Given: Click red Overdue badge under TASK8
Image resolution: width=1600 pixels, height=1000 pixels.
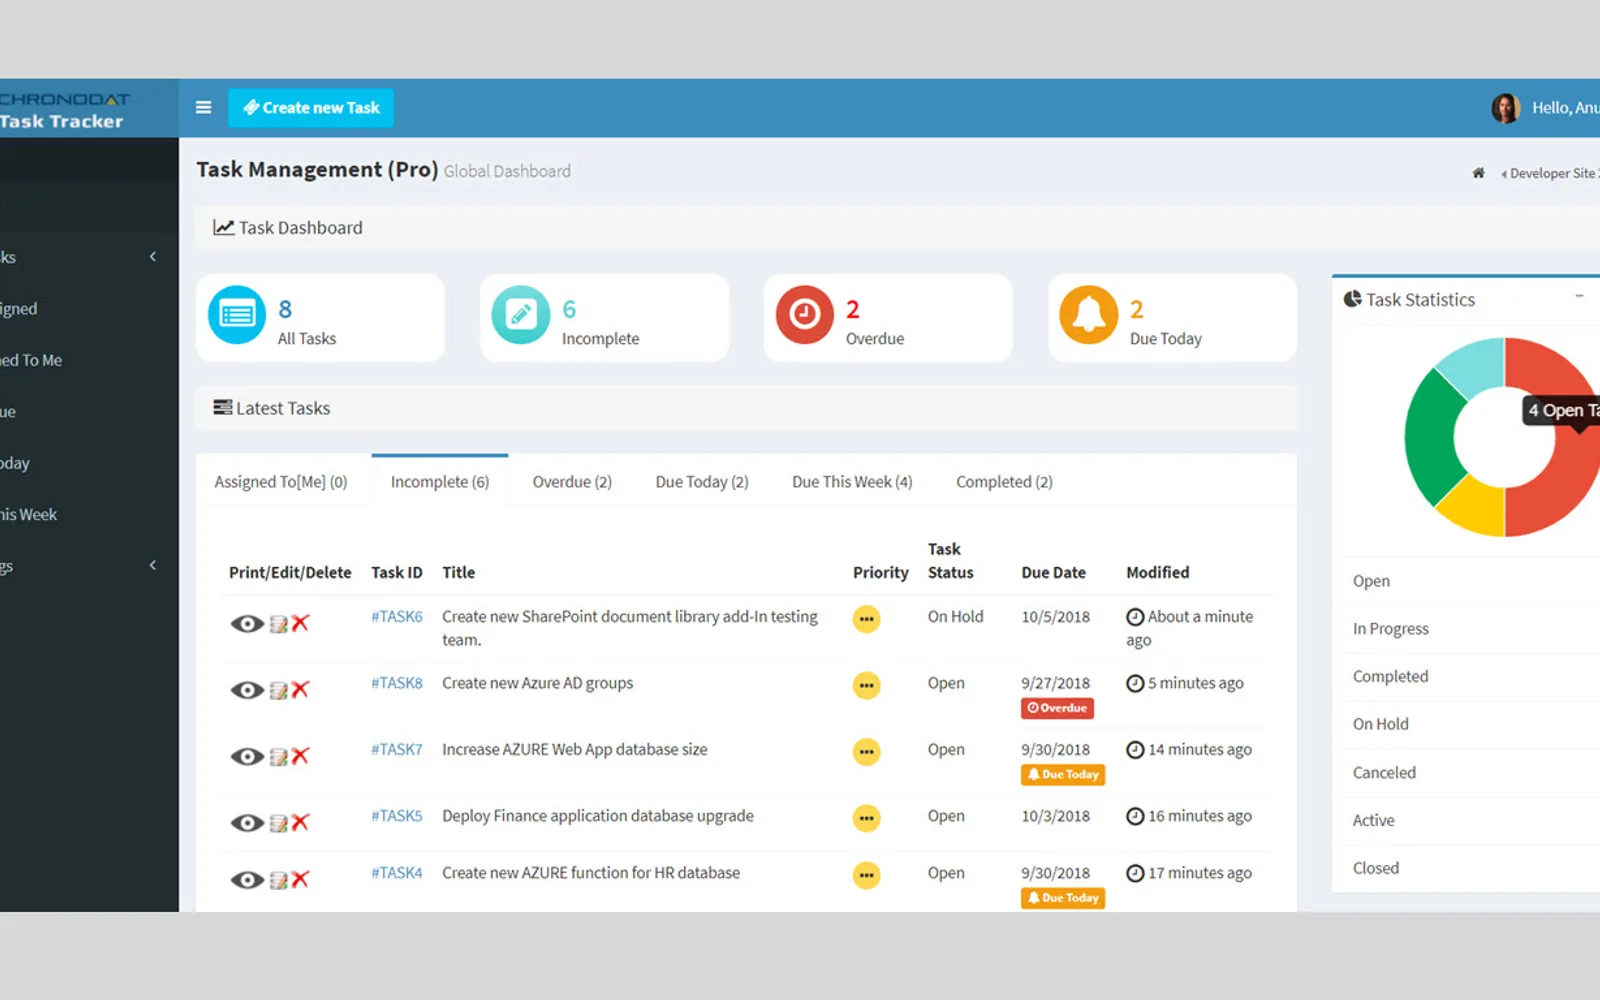Looking at the screenshot, I should (x=1057, y=708).
